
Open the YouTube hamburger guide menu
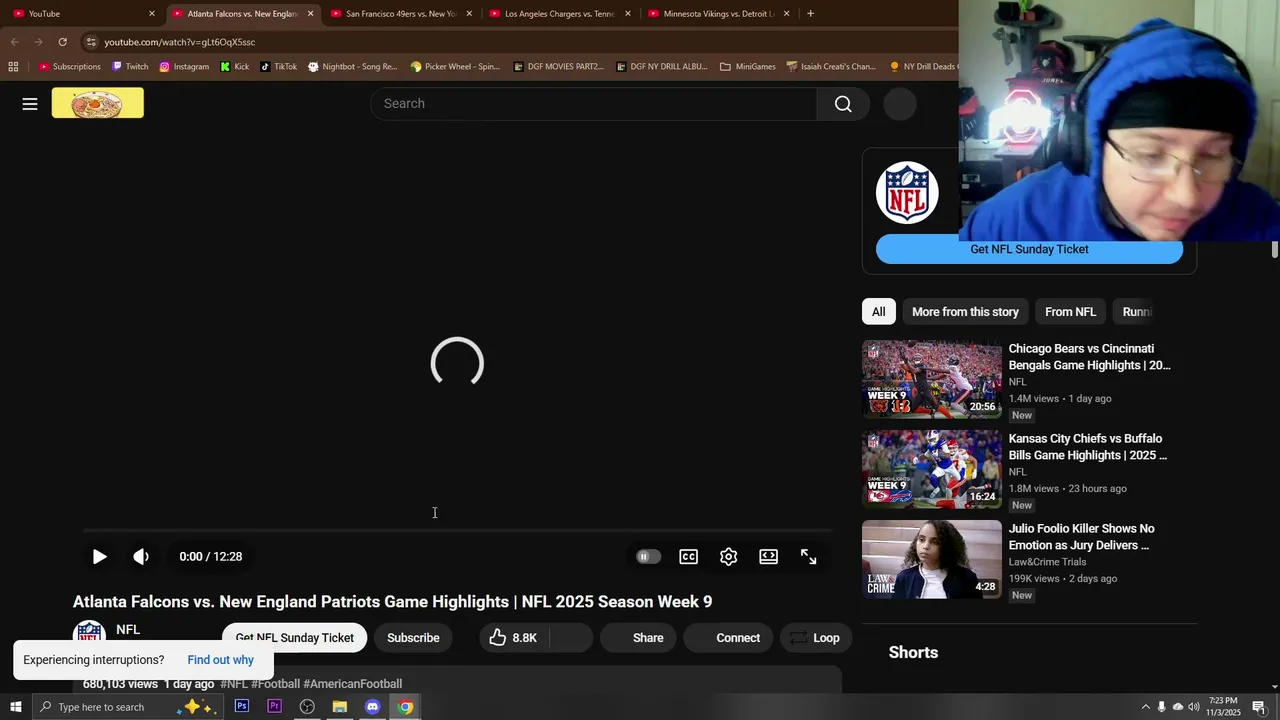click(30, 104)
